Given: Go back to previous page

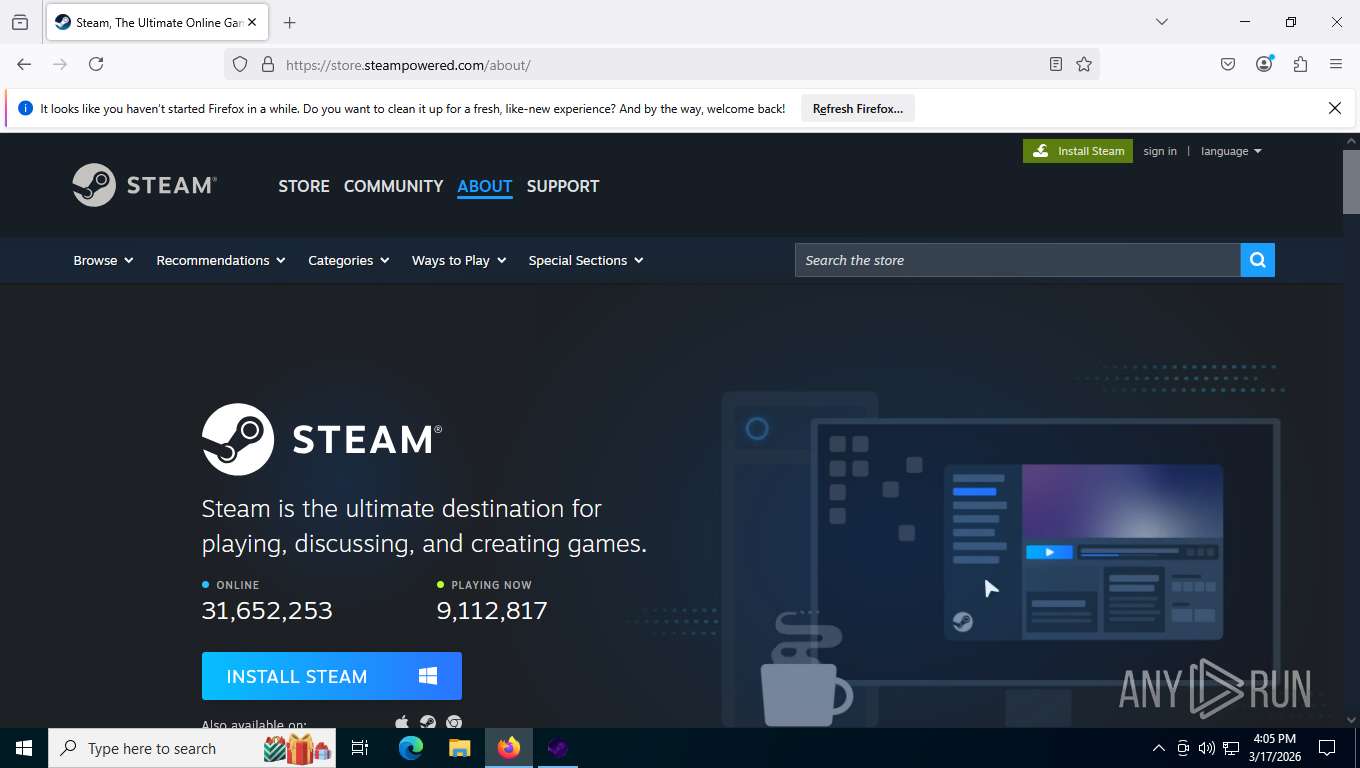Looking at the screenshot, I should [x=24, y=64].
